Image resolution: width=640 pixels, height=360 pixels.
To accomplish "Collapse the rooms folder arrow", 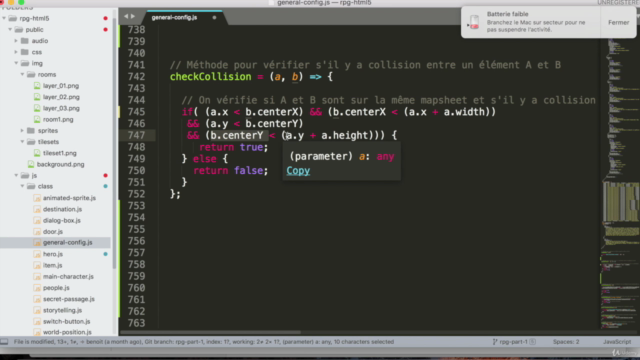I will coord(22,74).
